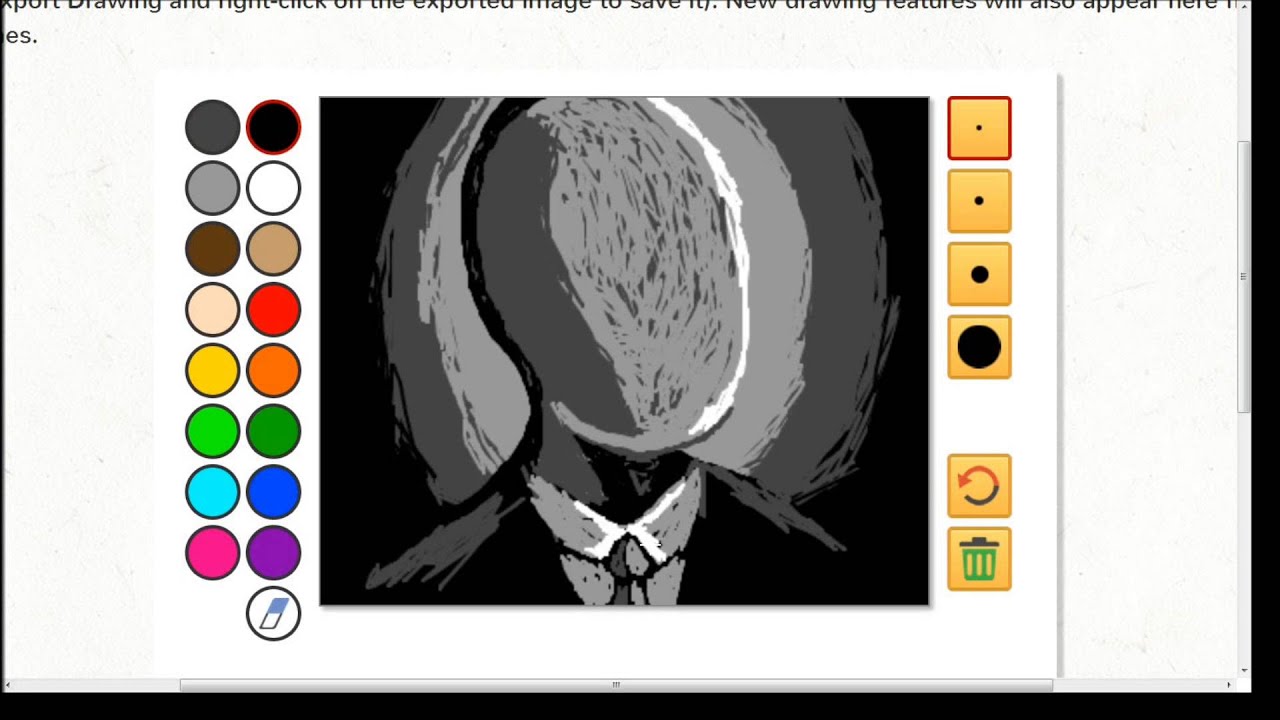Pick the purple color swatch
The width and height of the screenshot is (1280, 720).
273,552
